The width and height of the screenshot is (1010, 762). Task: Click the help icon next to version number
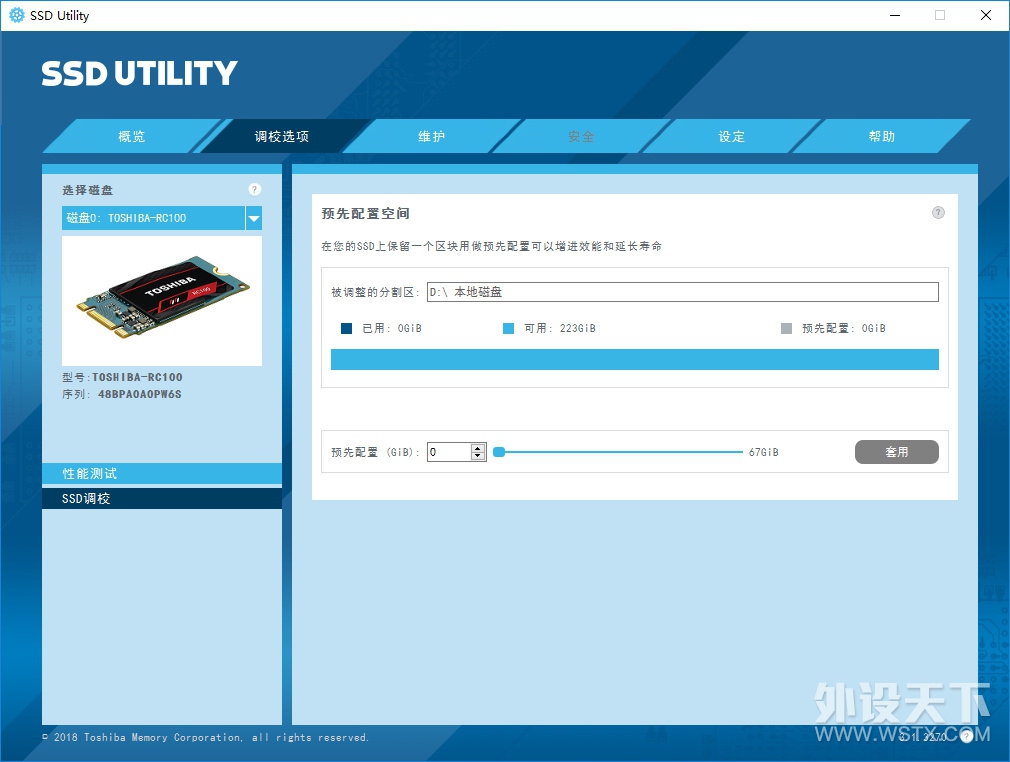[x=967, y=737]
